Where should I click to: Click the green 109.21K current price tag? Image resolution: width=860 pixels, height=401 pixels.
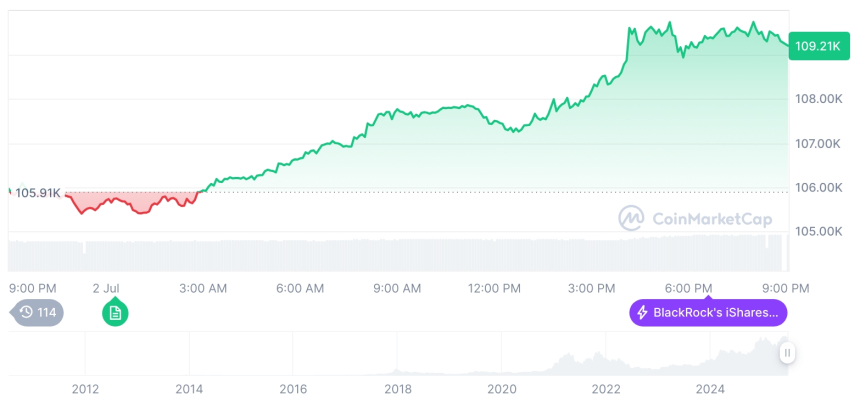click(x=817, y=46)
